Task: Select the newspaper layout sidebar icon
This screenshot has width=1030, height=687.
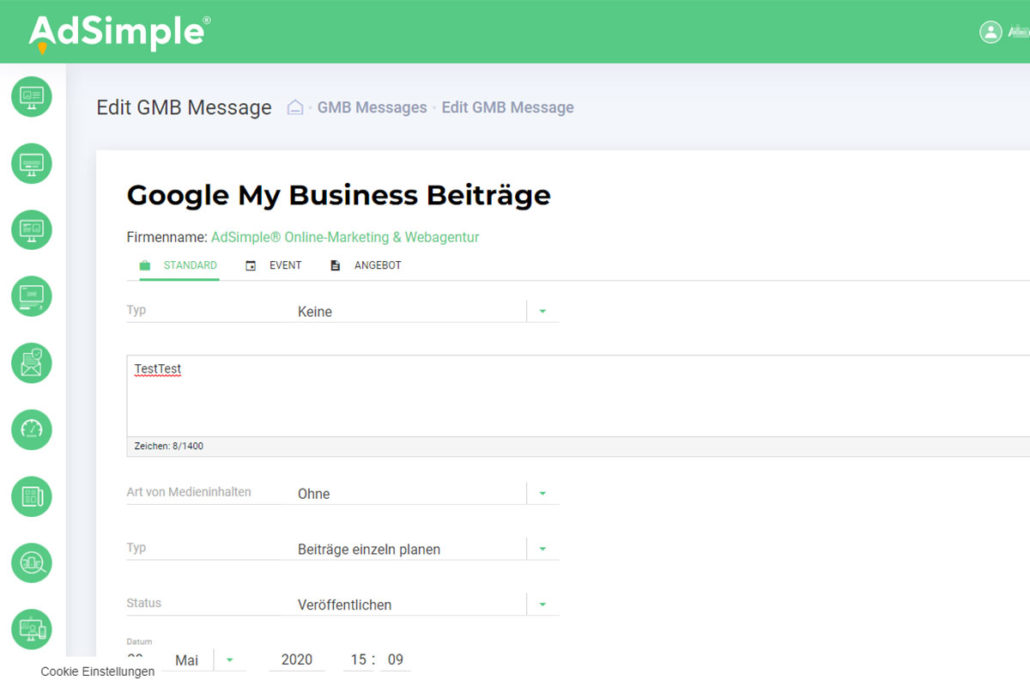Action: click(x=31, y=496)
